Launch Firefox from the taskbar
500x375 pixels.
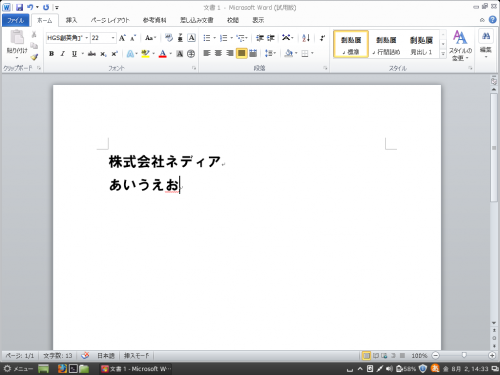click(62, 369)
